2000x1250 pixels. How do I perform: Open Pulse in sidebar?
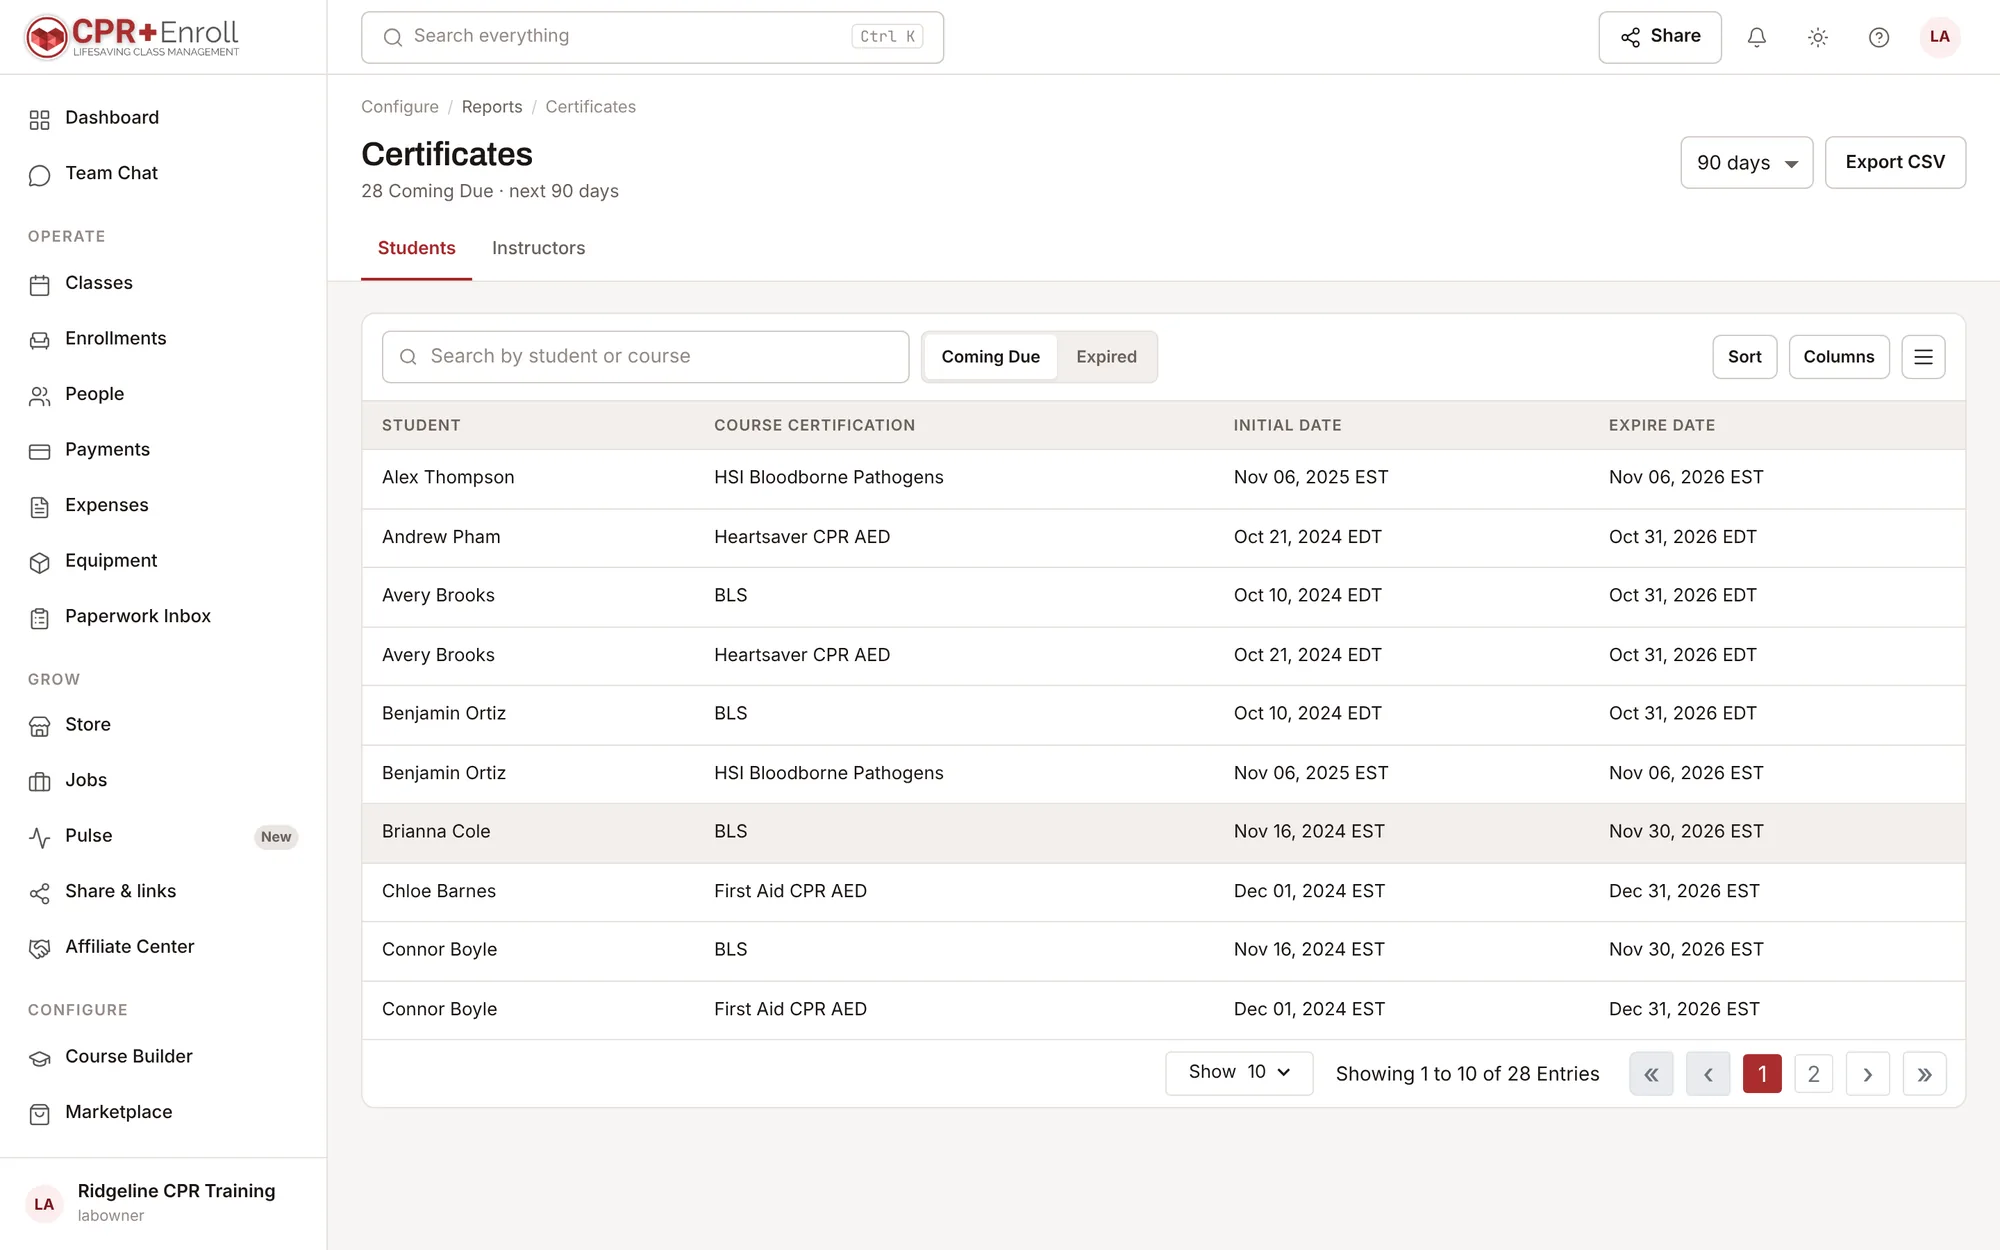(x=163, y=836)
